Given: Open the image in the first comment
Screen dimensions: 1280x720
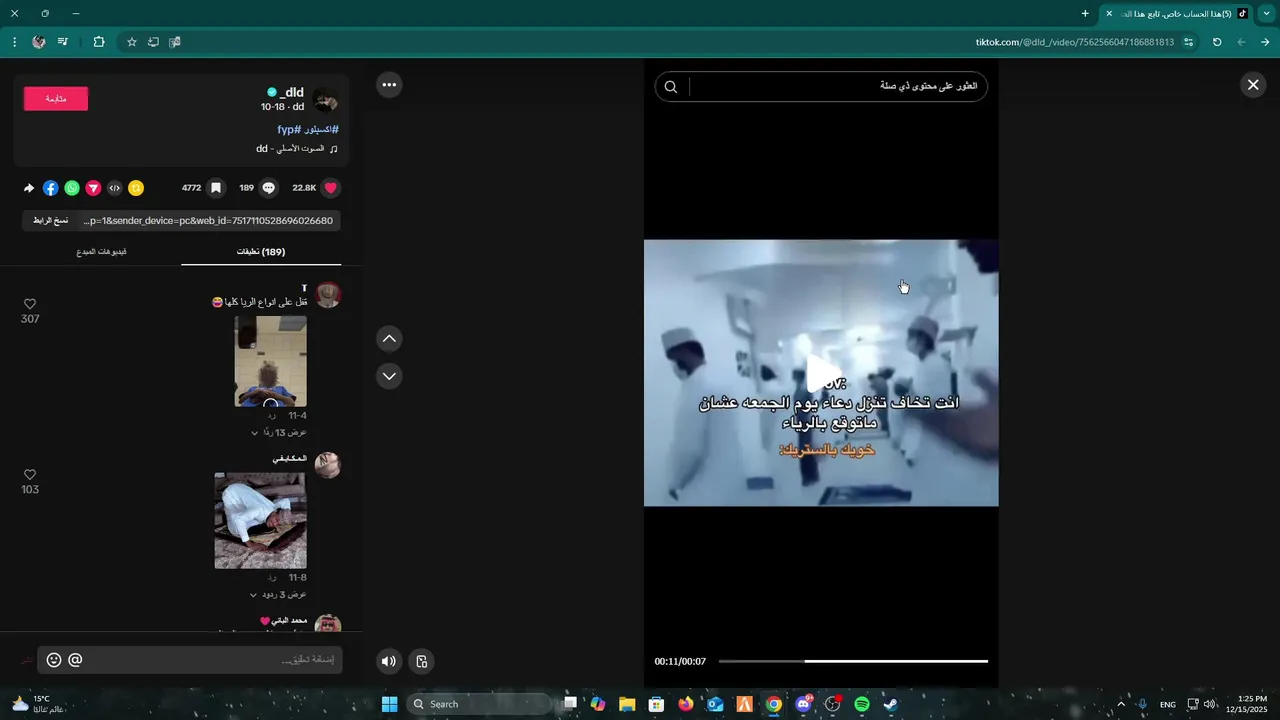Looking at the screenshot, I should click(x=271, y=361).
